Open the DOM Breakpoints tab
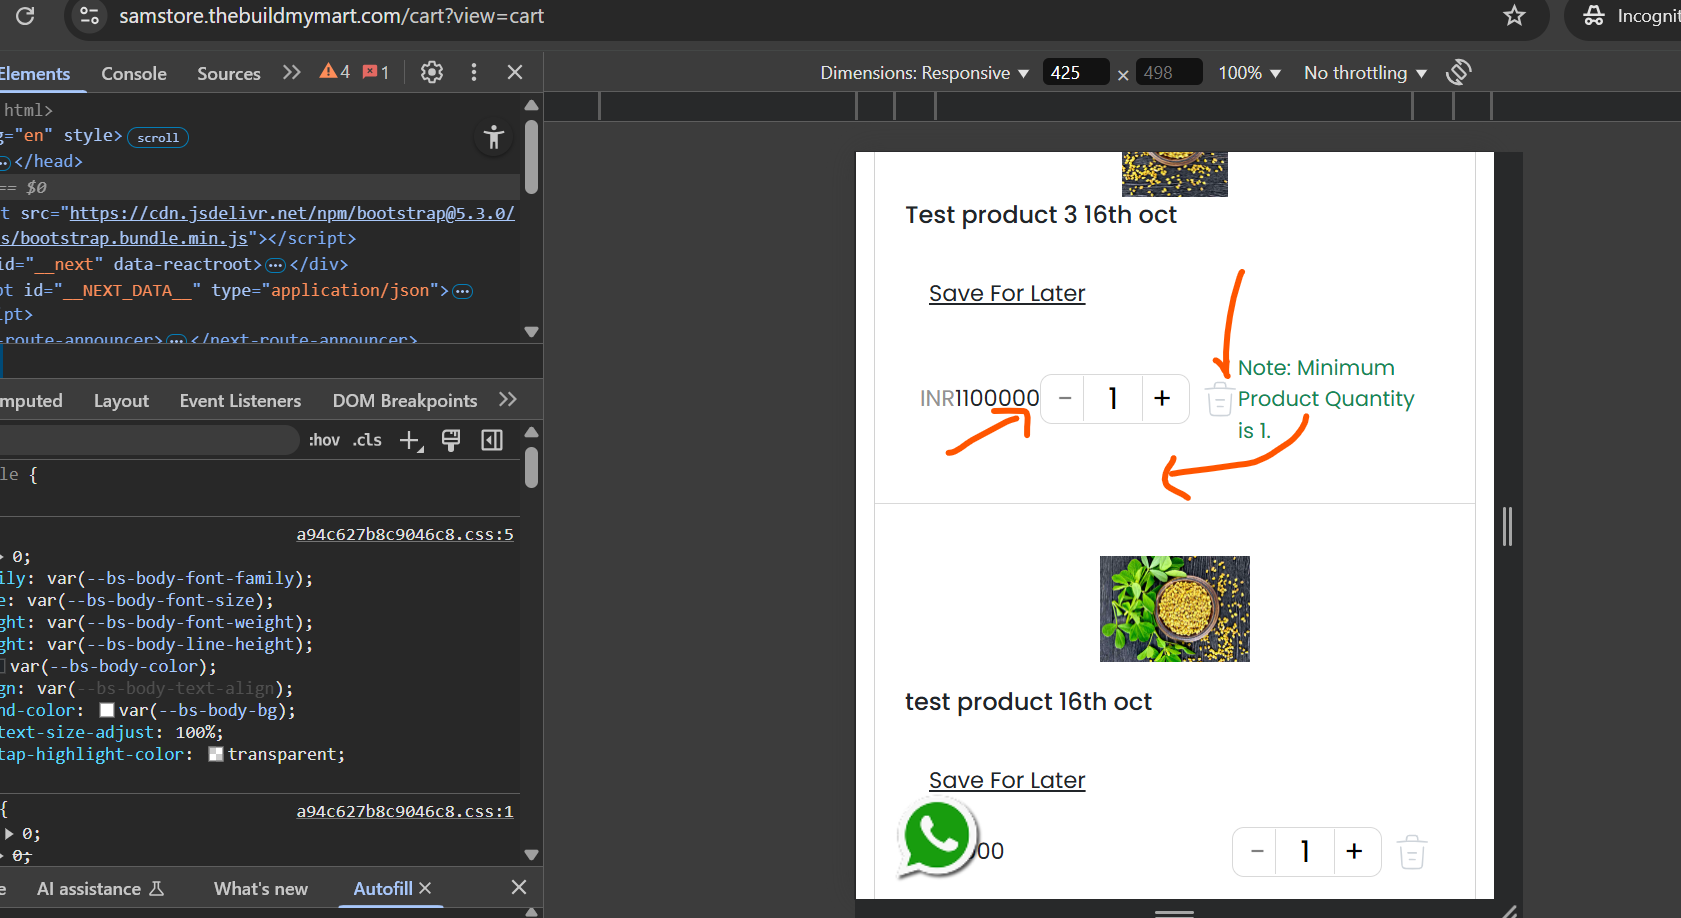This screenshot has width=1681, height=918. pyautogui.click(x=404, y=401)
